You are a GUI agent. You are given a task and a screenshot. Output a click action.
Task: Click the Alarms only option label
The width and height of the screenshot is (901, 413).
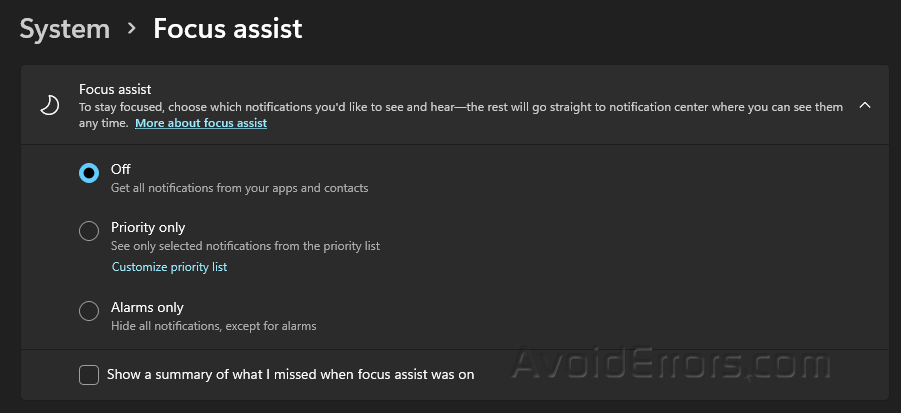pos(147,307)
